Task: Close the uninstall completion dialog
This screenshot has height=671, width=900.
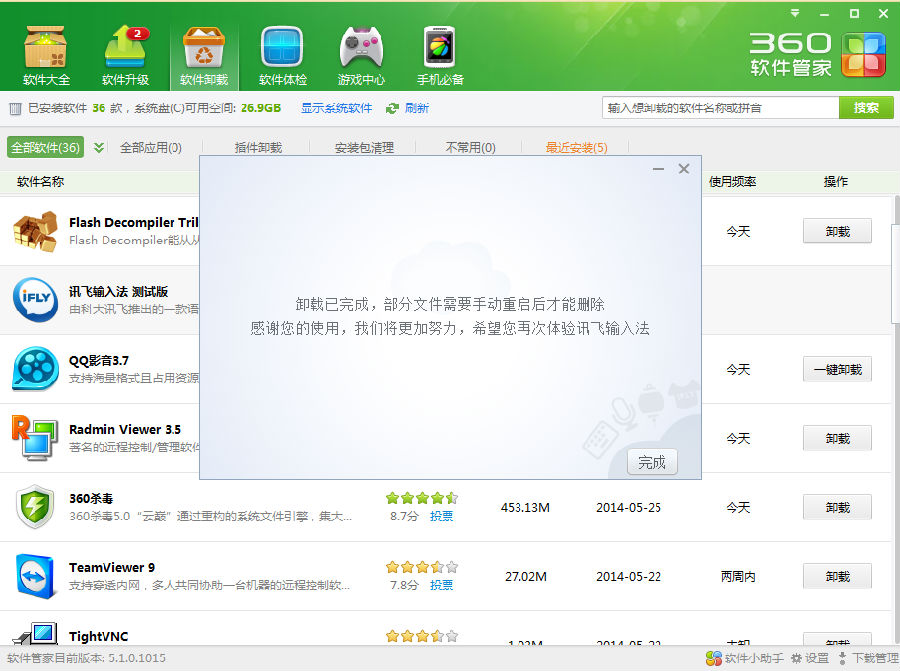Action: coord(684,169)
